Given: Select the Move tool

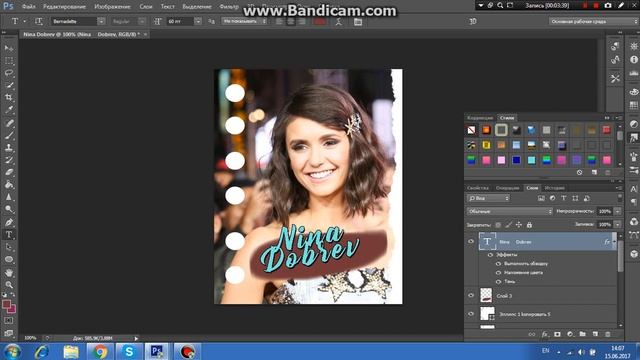Looking at the screenshot, I should click(x=9, y=48).
